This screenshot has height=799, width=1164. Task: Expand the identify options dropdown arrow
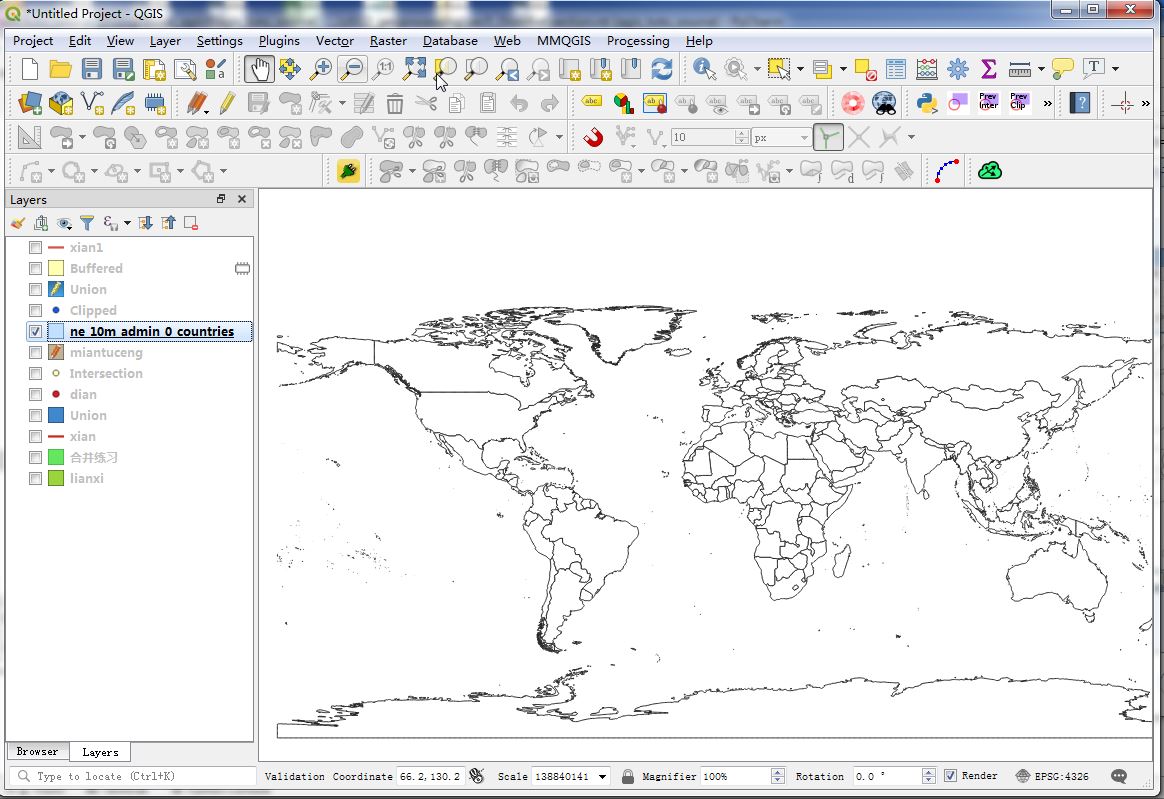756,69
